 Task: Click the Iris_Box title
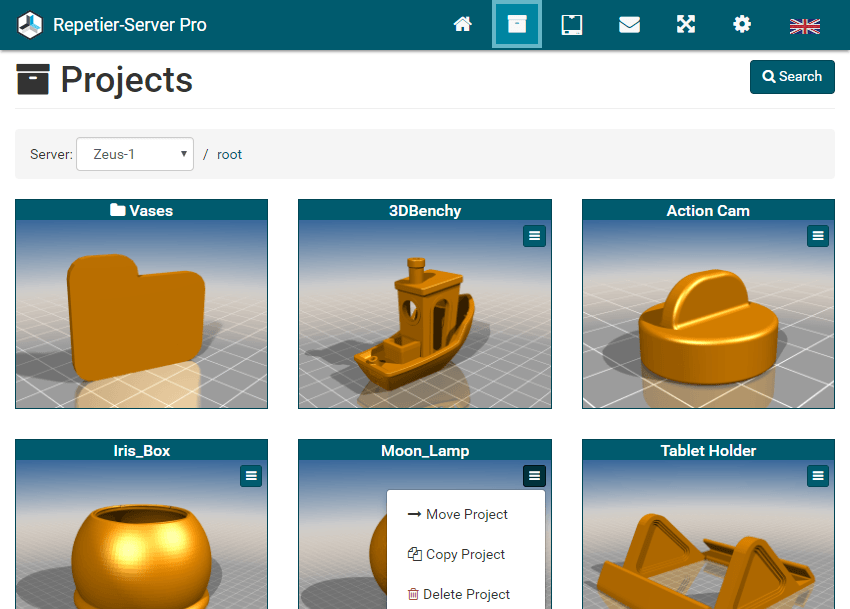click(141, 451)
